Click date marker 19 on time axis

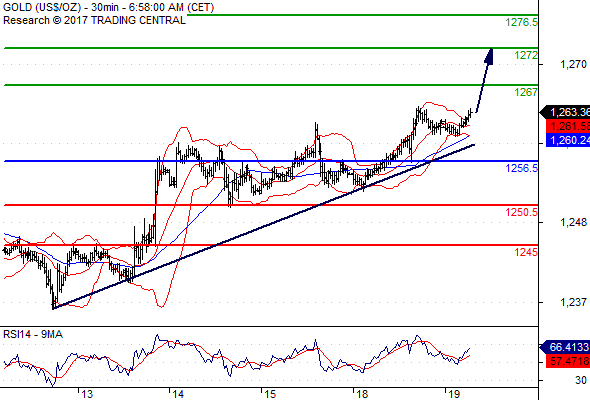pos(454,394)
